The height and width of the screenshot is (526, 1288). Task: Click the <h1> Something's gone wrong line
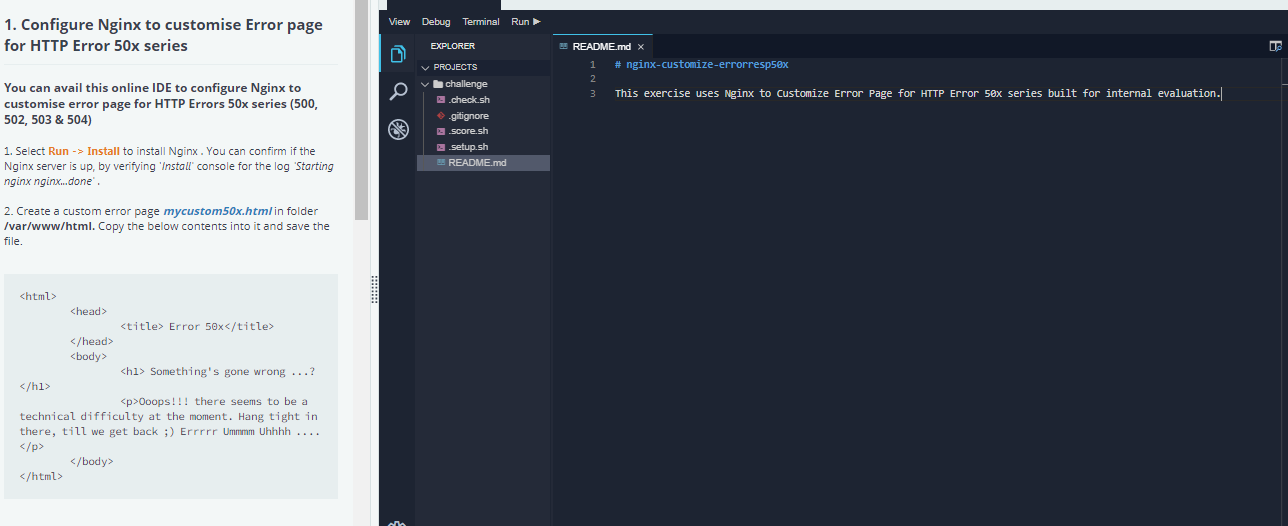pos(218,371)
